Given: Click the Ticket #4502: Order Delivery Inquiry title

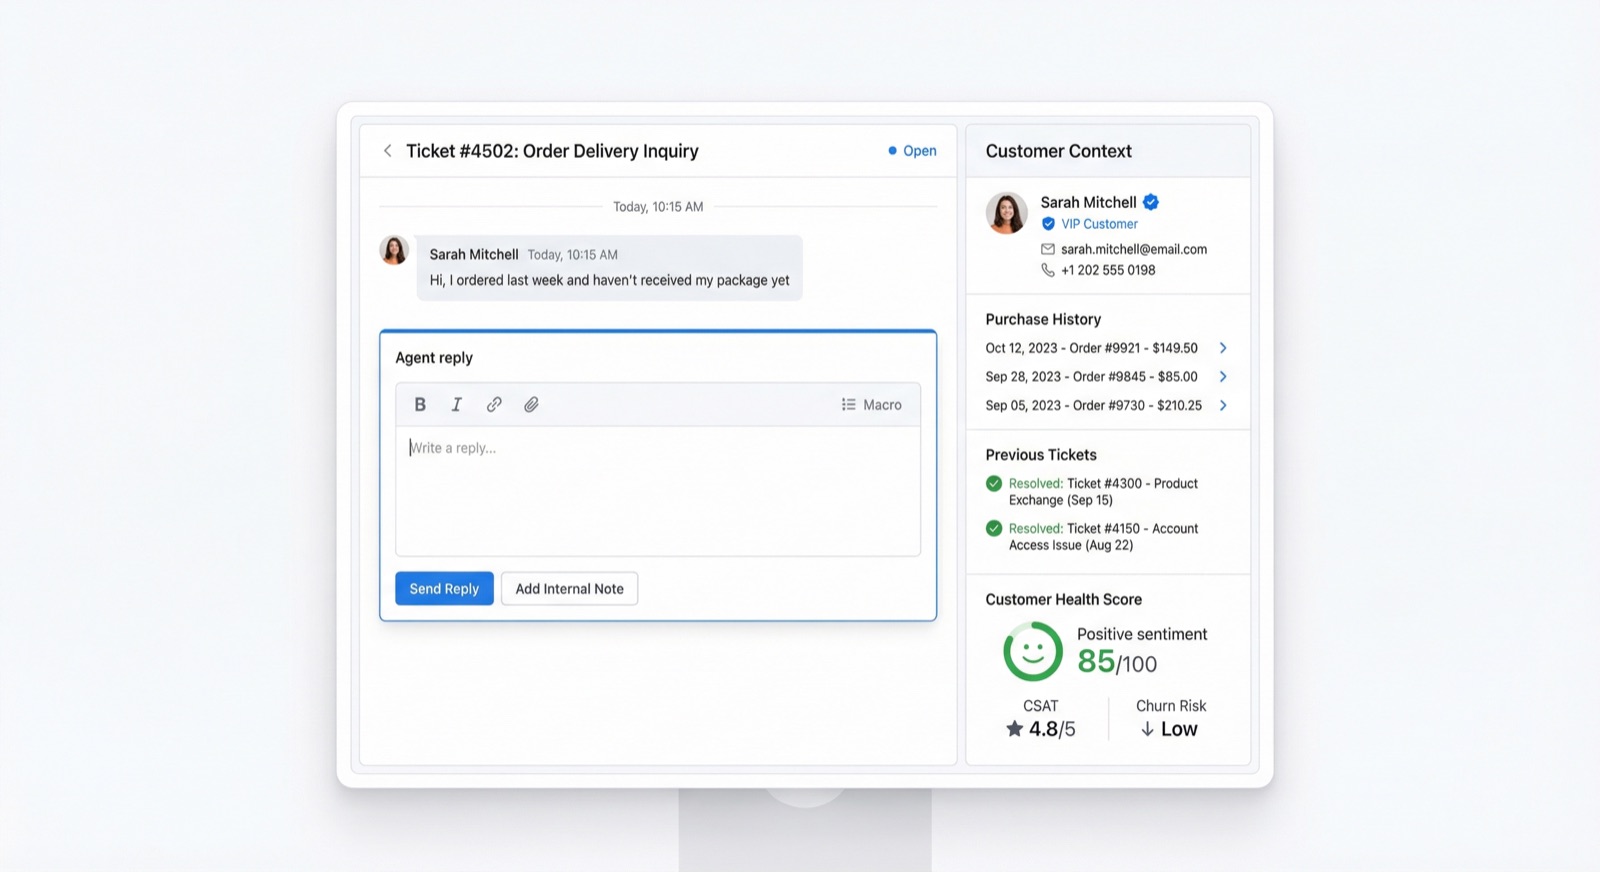Looking at the screenshot, I should tap(552, 151).
